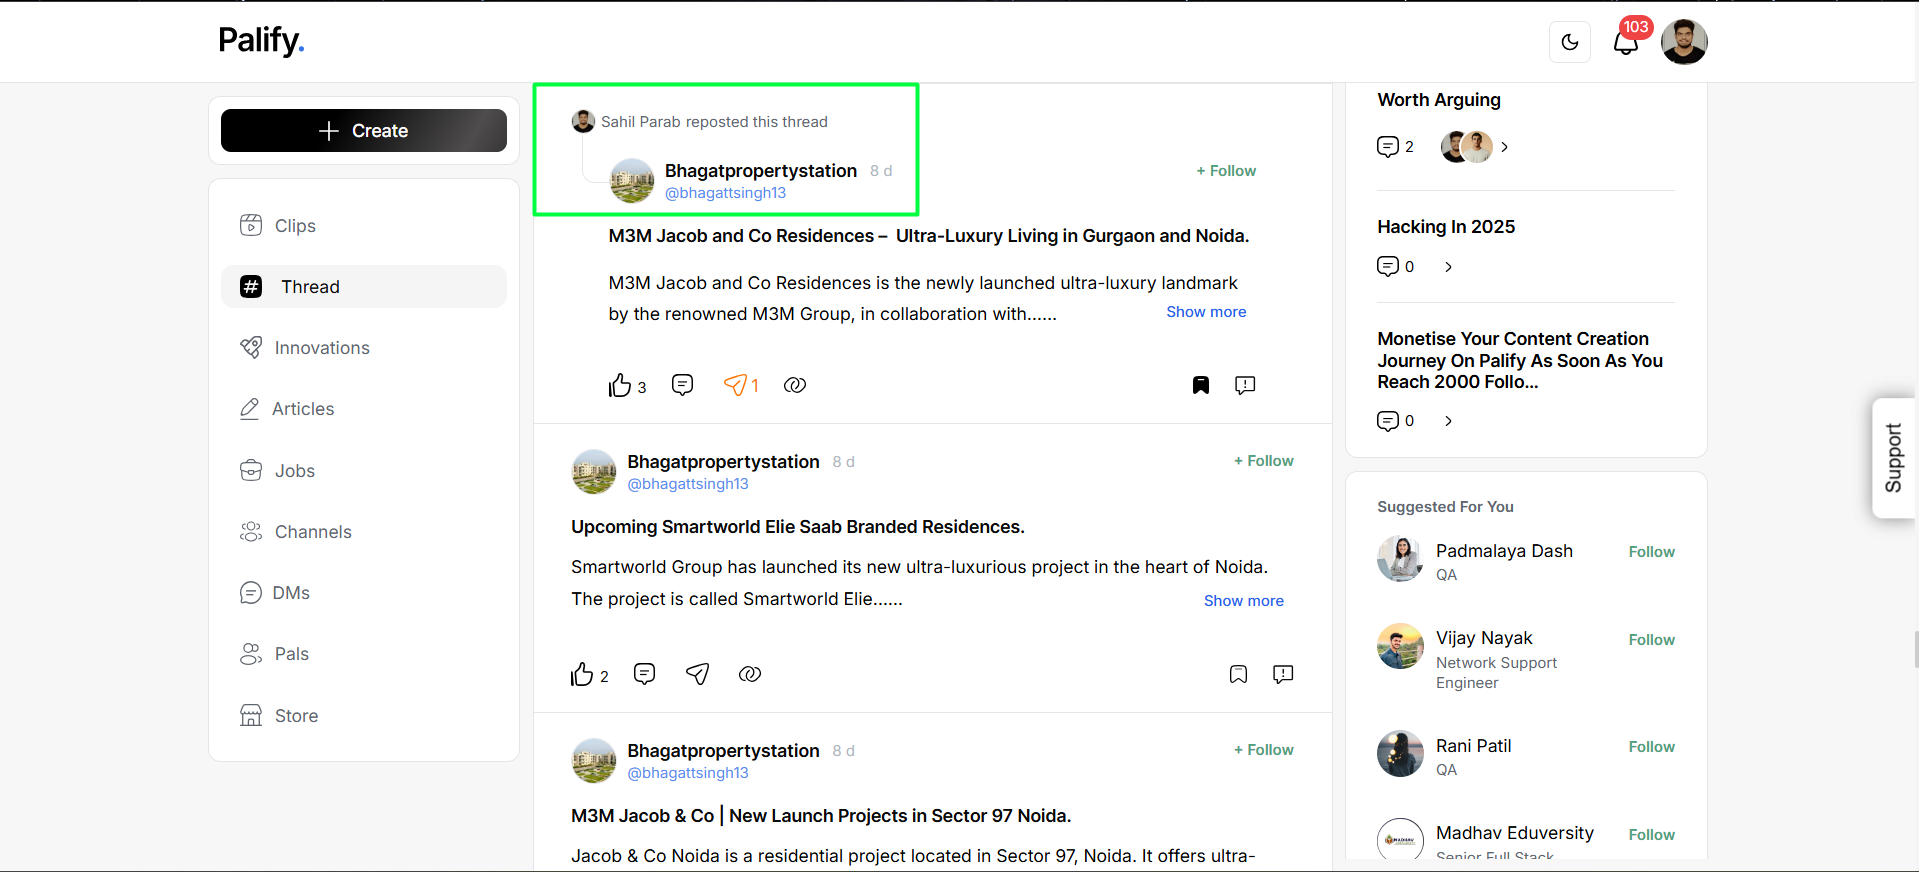Comment on the Smartworld Elie Saab post
The width and height of the screenshot is (1919, 872).
645,674
